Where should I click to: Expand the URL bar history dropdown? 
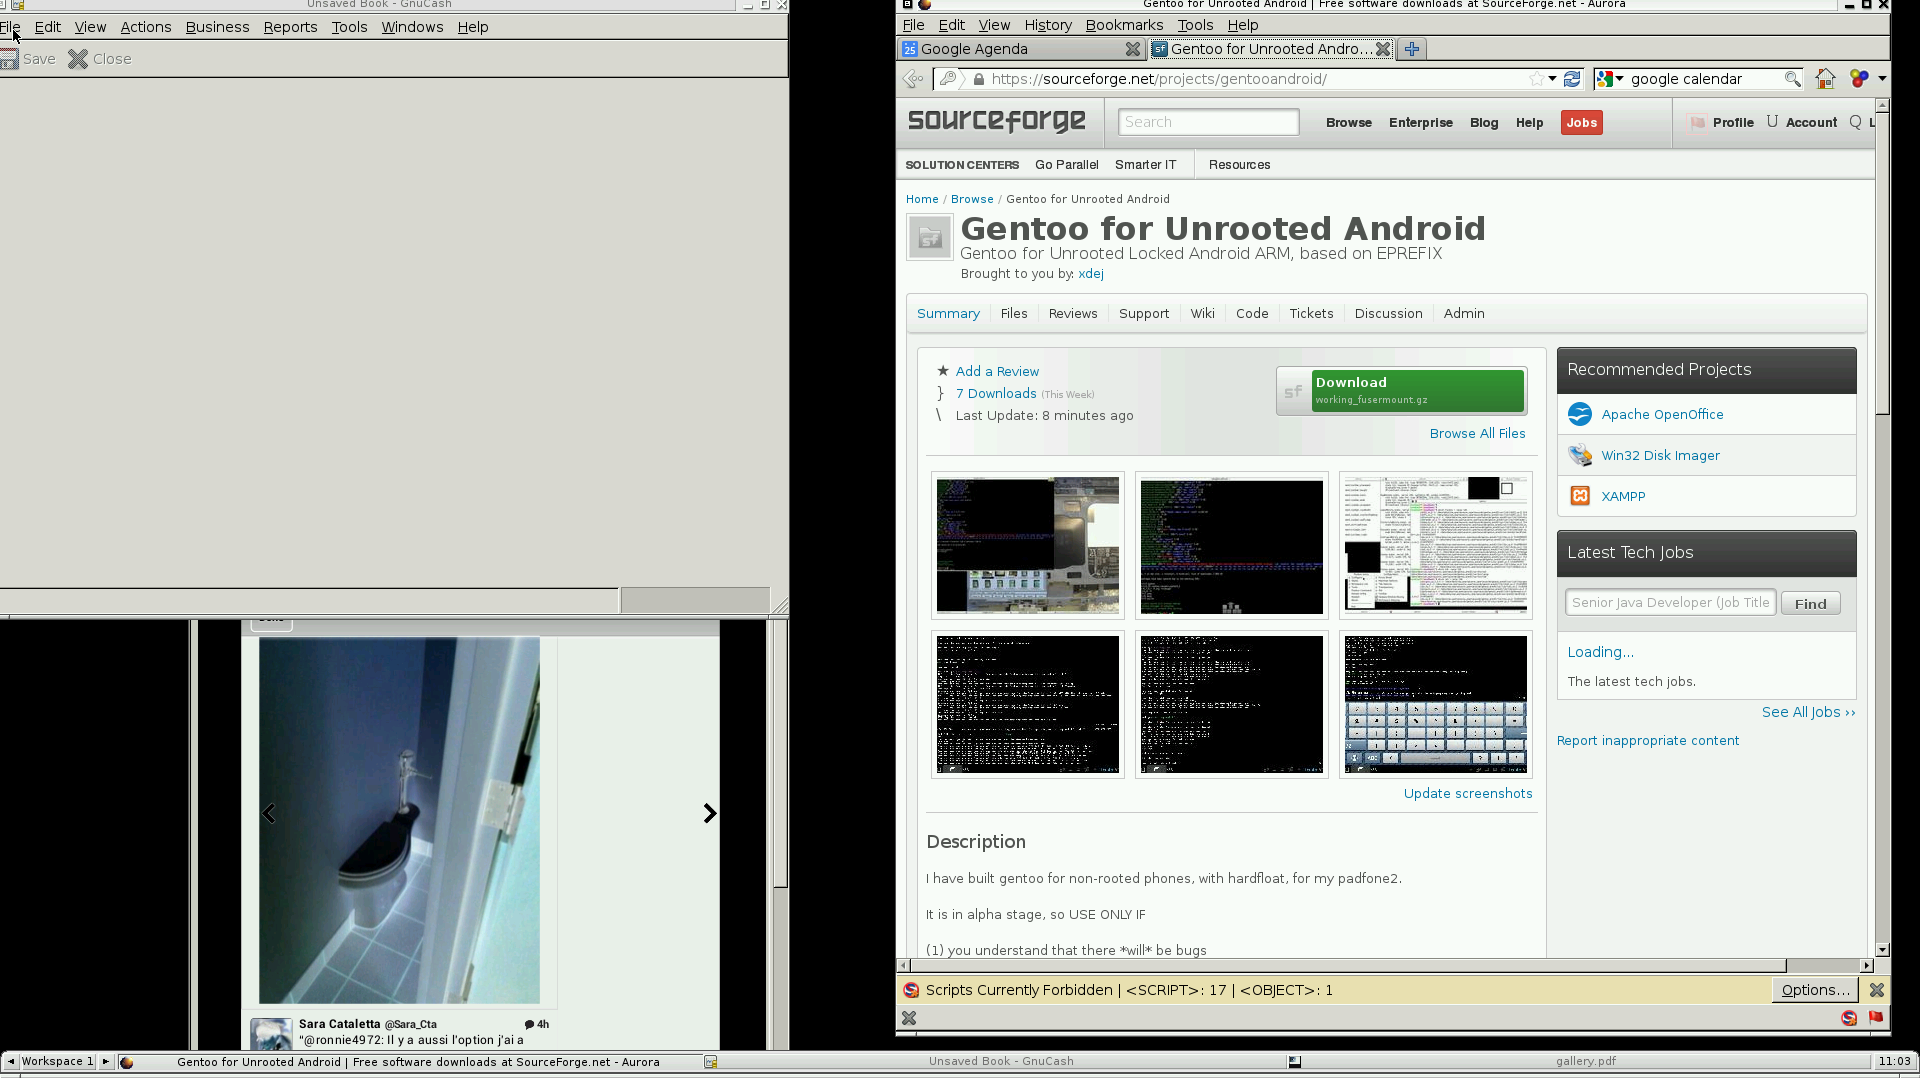(1552, 79)
